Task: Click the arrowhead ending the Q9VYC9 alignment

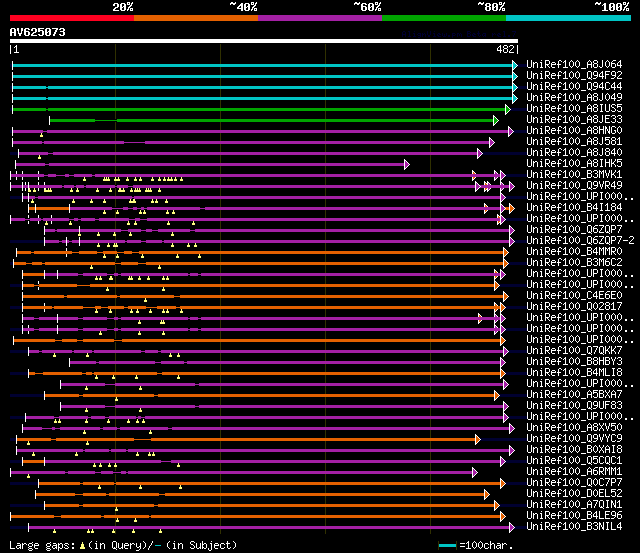Action: click(x=478, y=440)
